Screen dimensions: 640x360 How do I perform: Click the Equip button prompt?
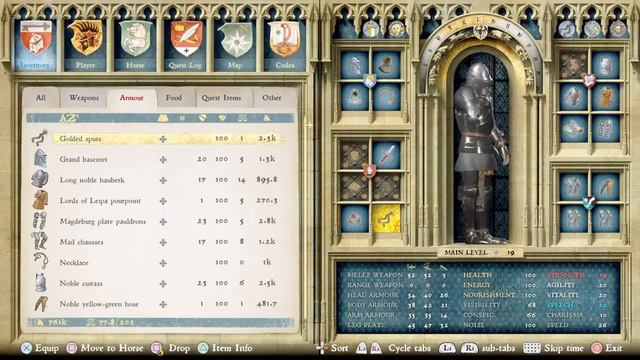click(x=40, y=348)
